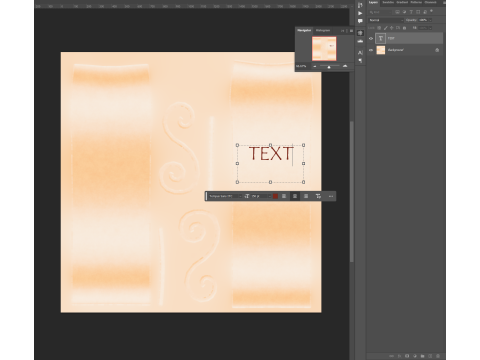Zoom in with large mountains button

(345, 66)
